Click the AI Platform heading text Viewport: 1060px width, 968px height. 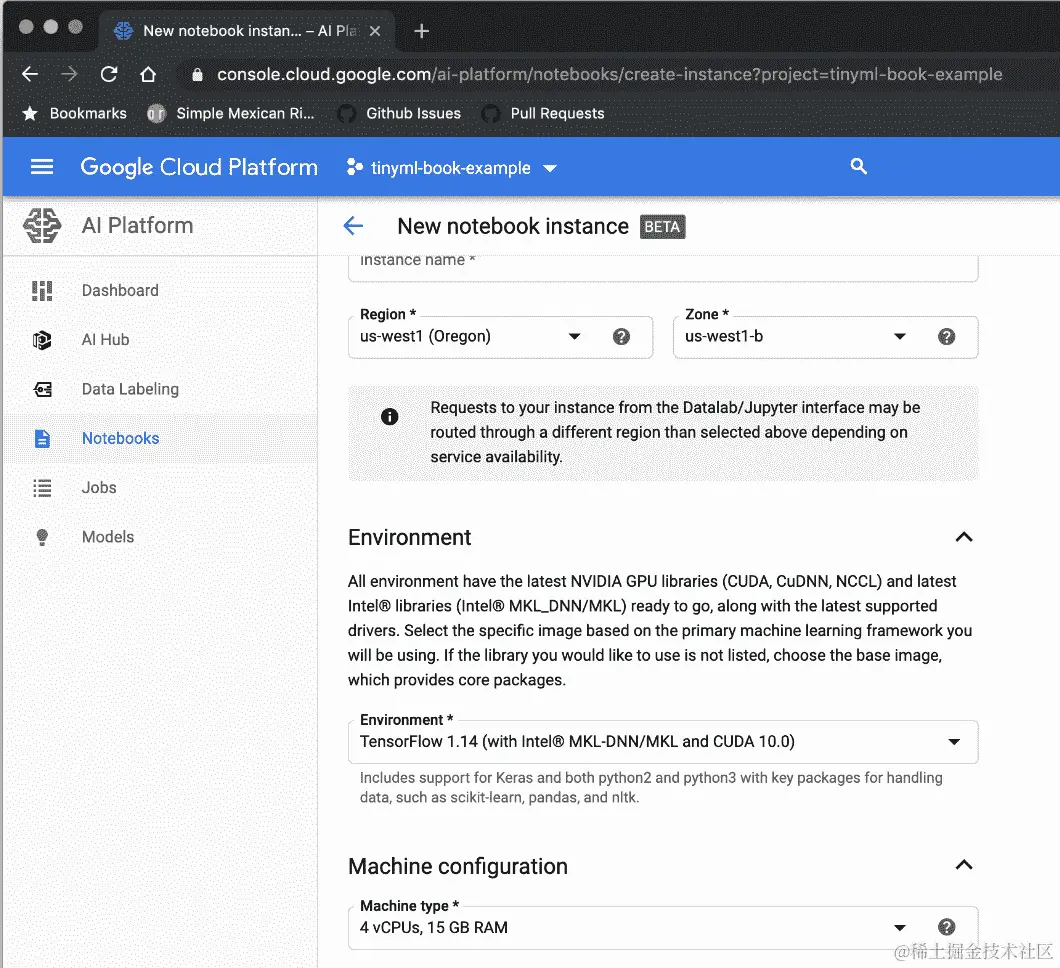[x=137, y=226]
